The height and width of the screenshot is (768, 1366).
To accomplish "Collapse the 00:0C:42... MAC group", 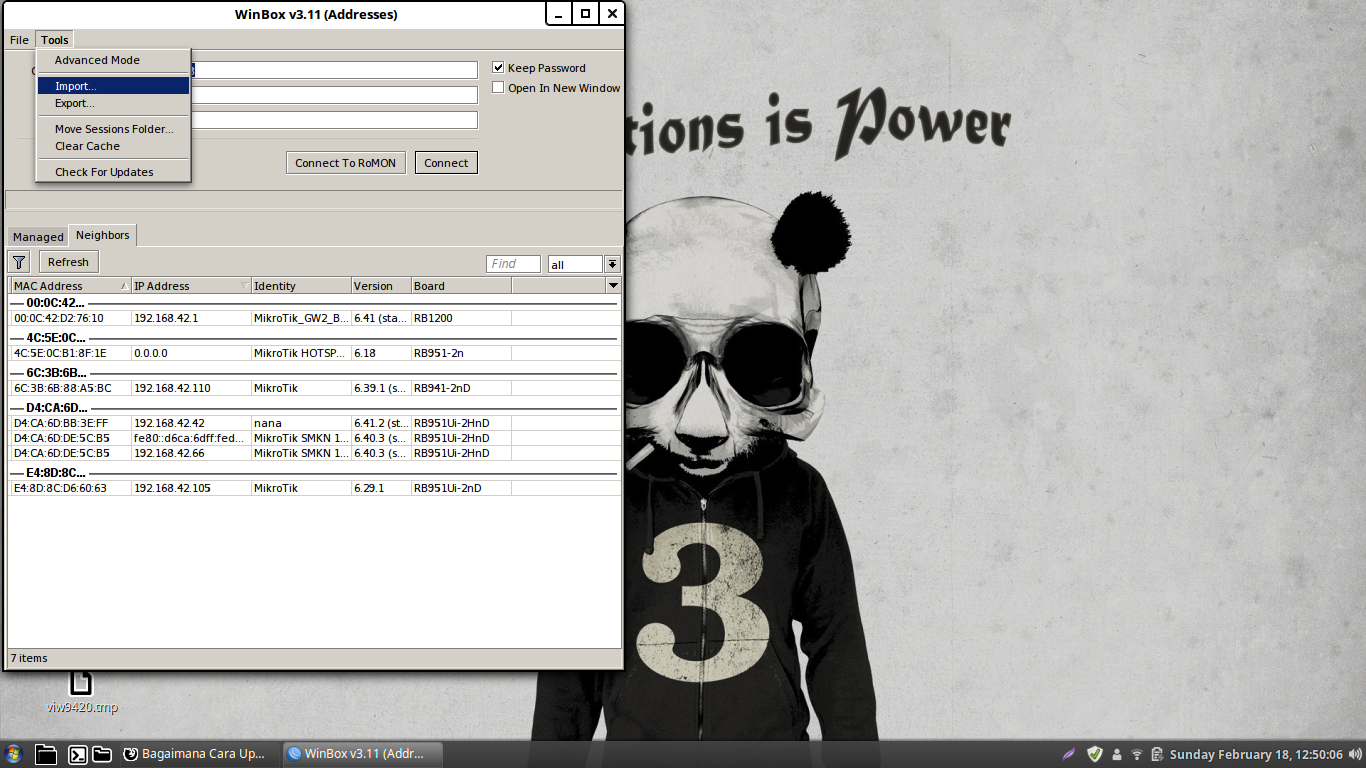I will coord(55,303).
